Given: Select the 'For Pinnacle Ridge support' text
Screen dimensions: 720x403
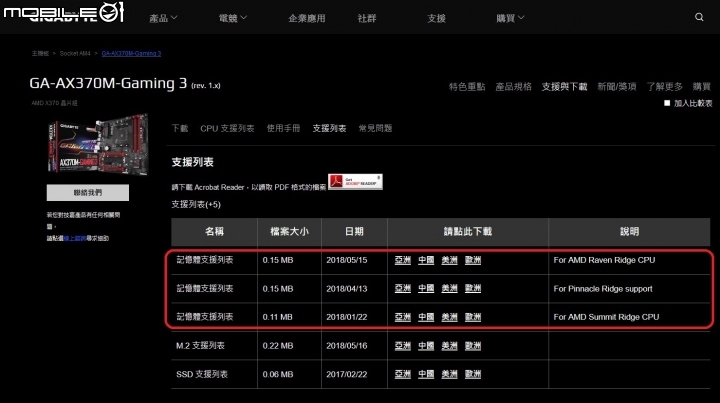Looking at the screenshot, I should coord(603,289).
